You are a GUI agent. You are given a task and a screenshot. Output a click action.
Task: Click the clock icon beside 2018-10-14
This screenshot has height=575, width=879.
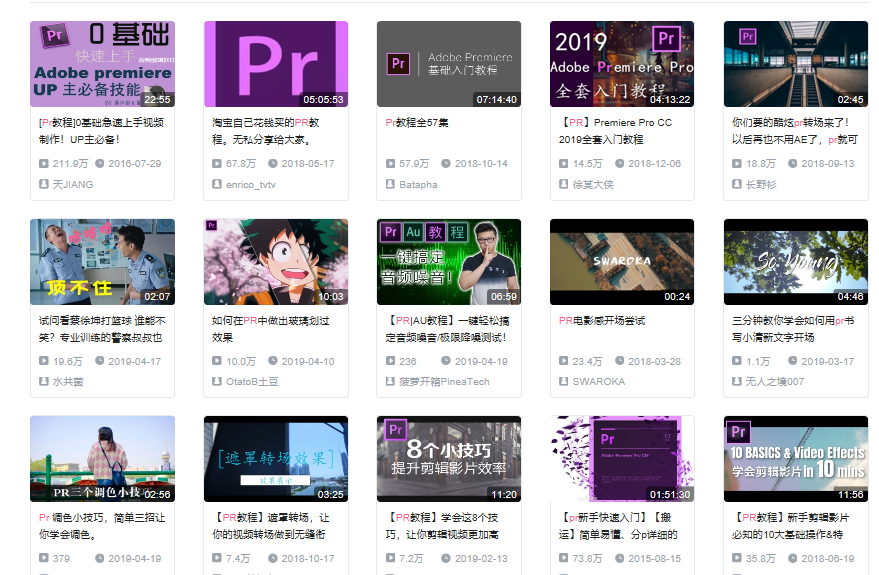(x=446, y=164)
